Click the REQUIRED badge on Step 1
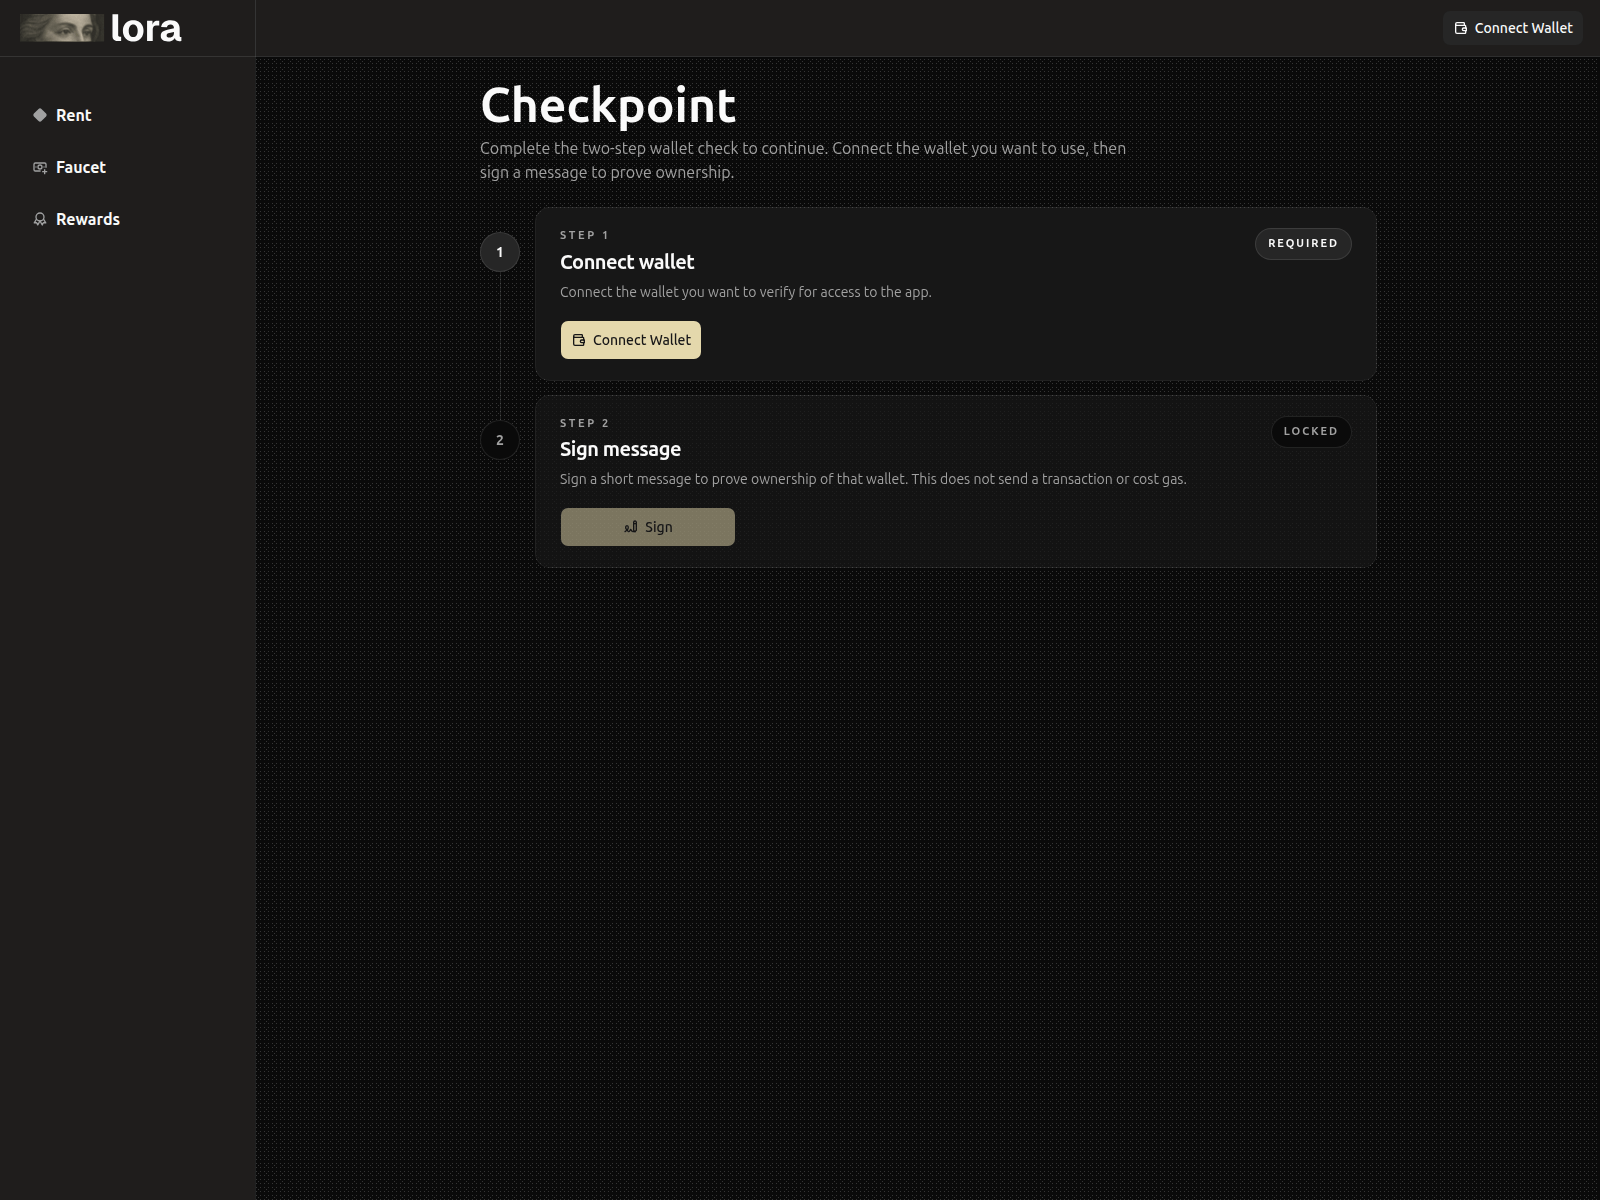The image size is (1600, 1200). [1303, 243]
